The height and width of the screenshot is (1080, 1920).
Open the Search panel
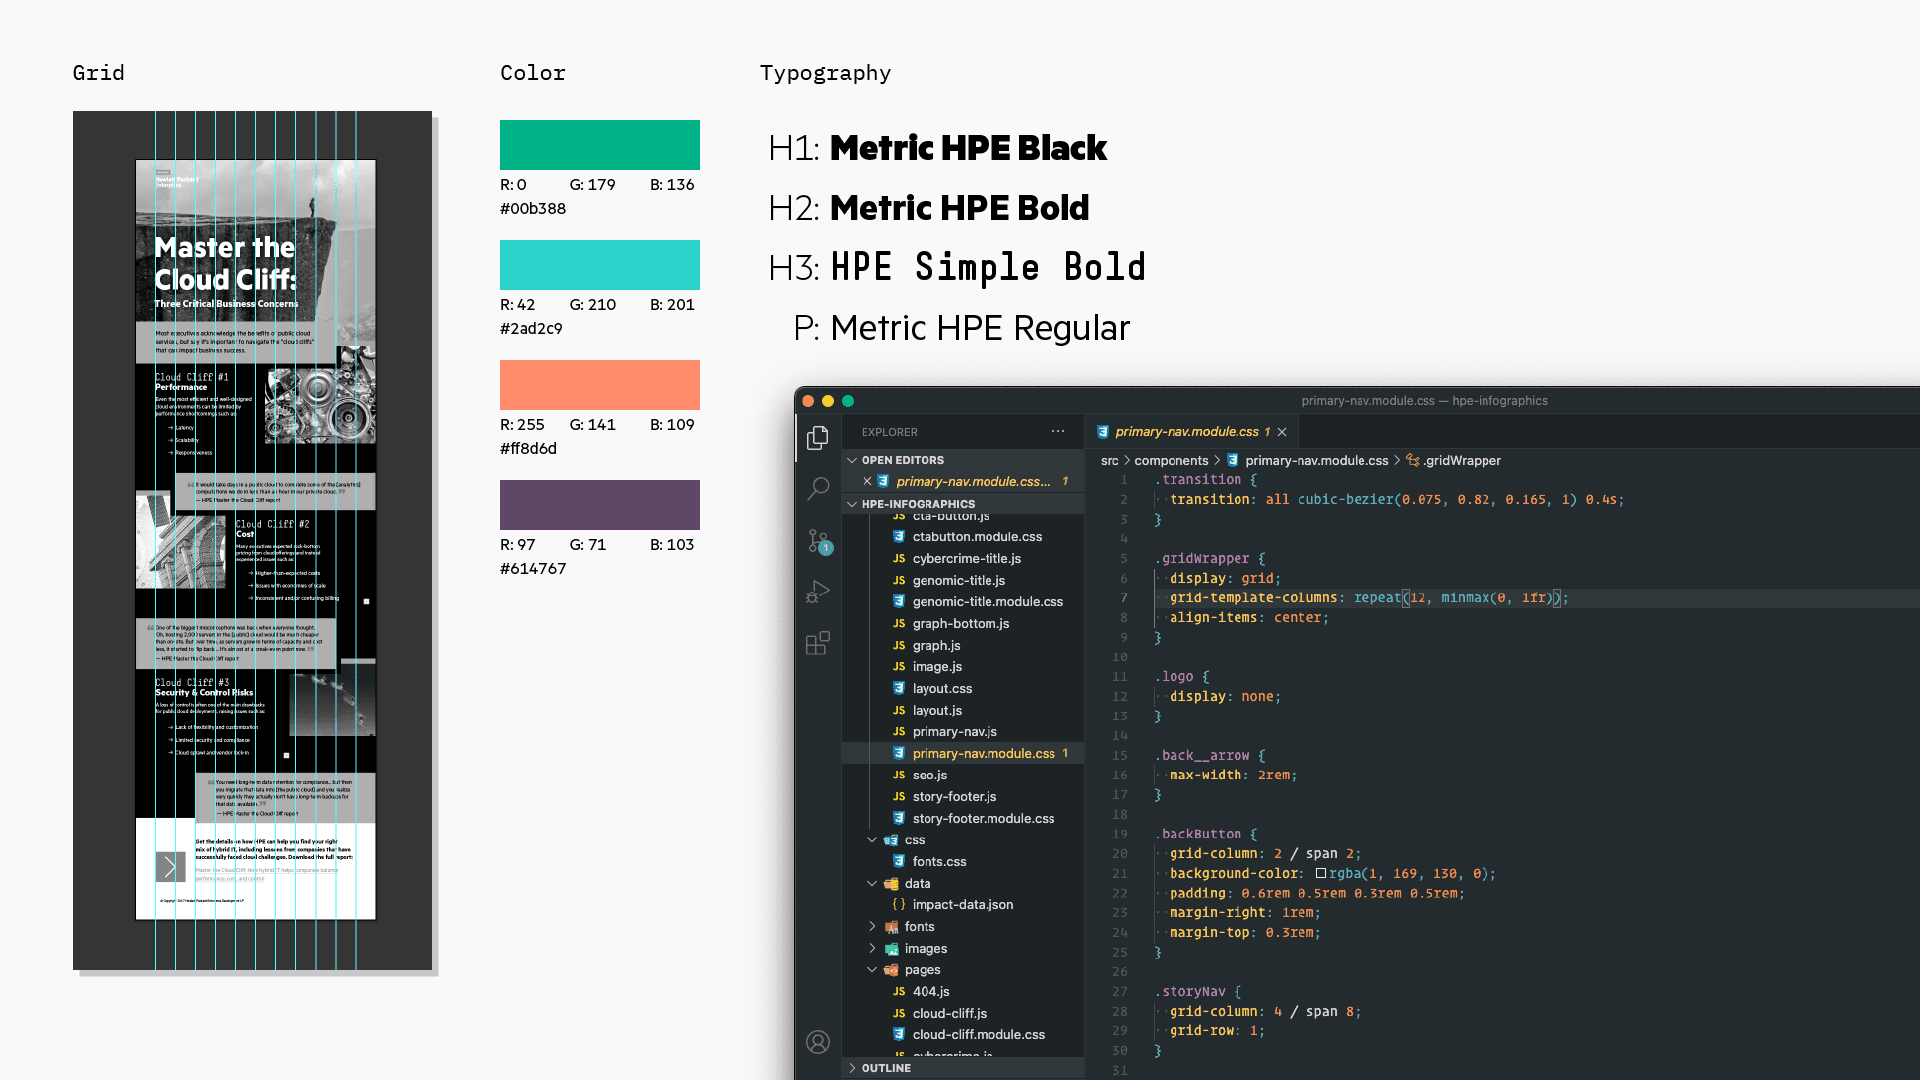[x=818, y=489]
